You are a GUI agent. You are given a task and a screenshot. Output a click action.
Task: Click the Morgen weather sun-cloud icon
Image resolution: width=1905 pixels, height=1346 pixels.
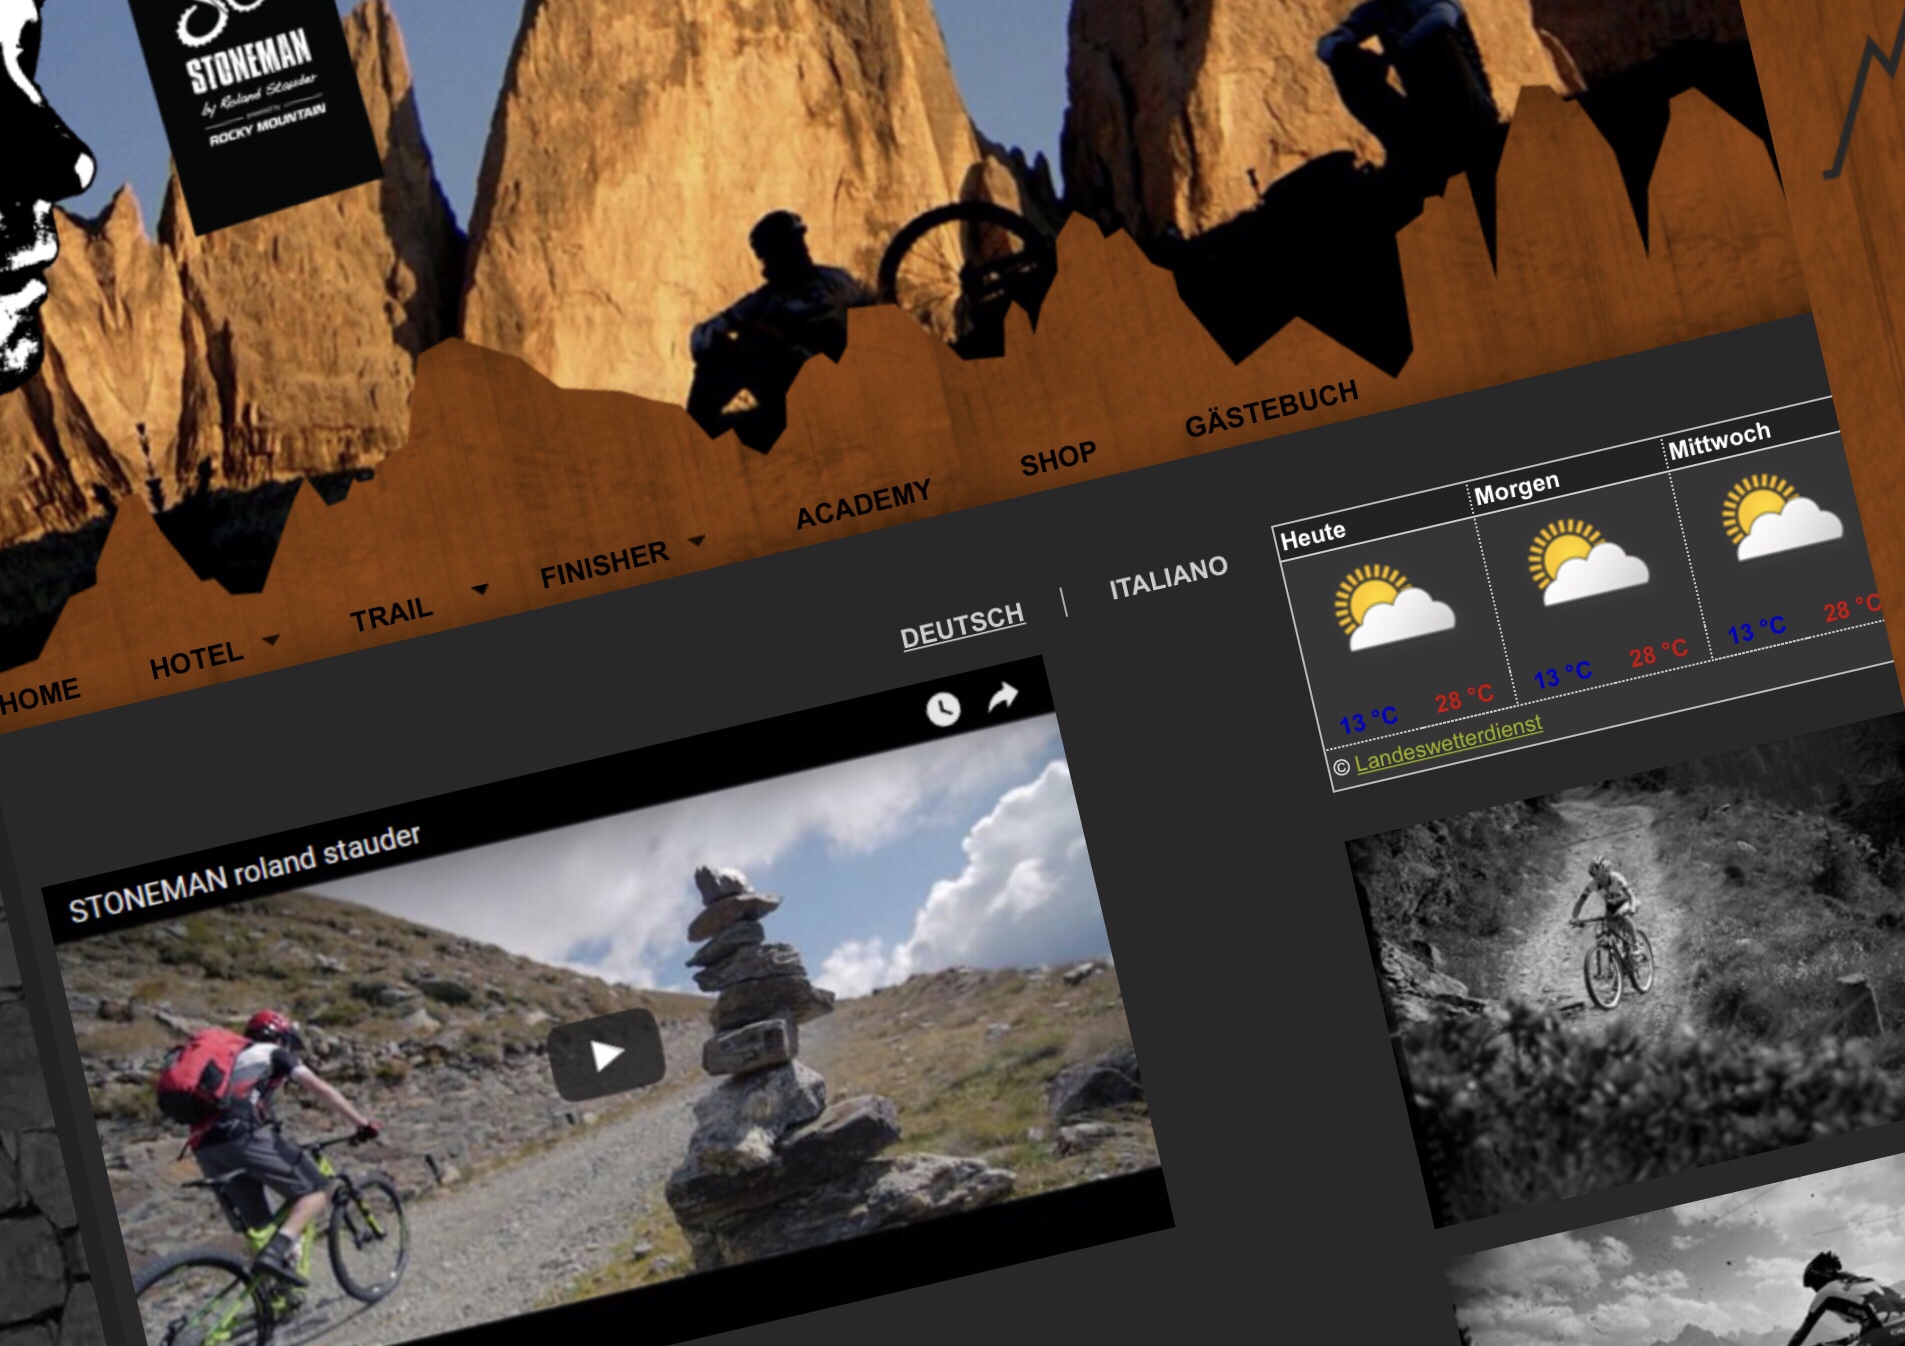(1586, 562)
